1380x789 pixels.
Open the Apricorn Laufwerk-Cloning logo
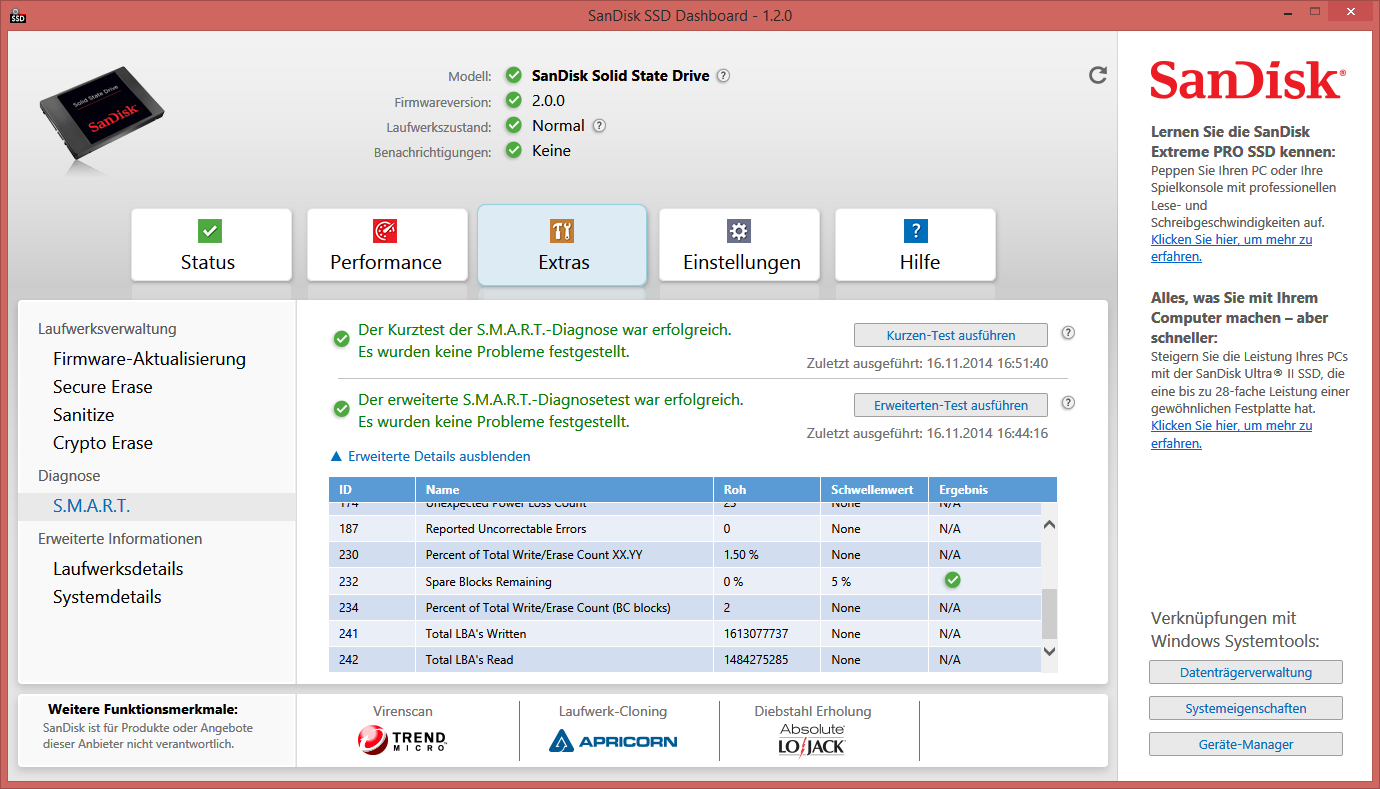tap(612, 741)
